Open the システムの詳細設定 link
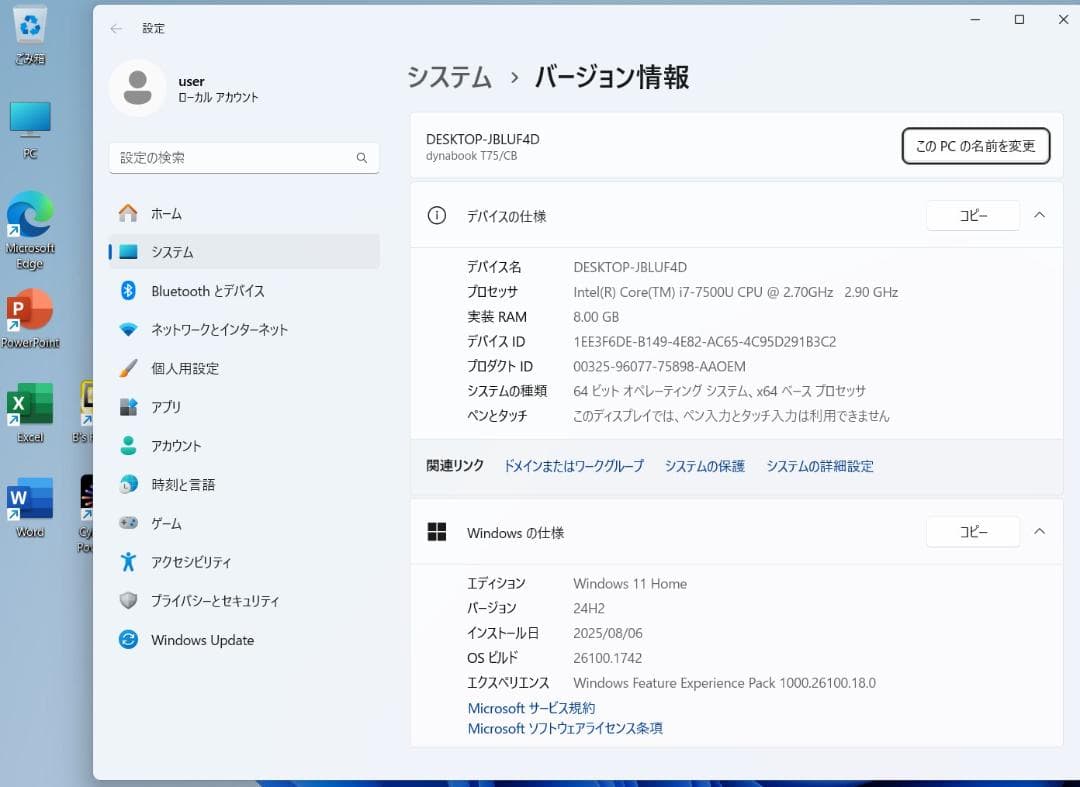 click(x=820, y=466)
